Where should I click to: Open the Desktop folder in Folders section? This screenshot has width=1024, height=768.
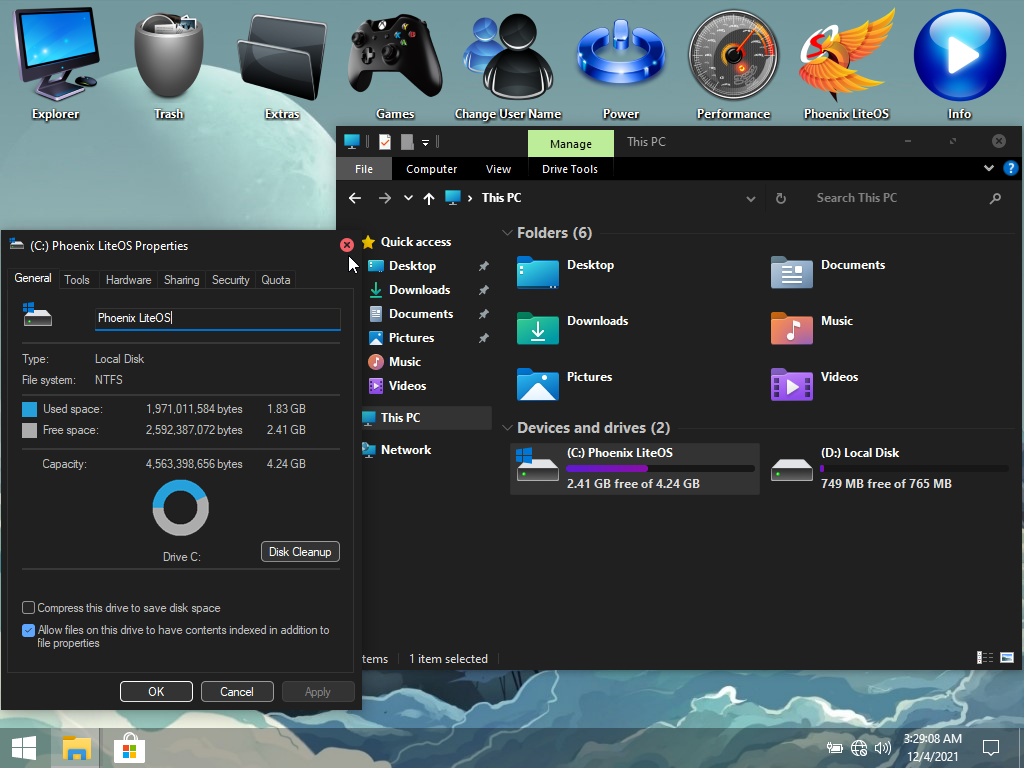click(565, 273)
